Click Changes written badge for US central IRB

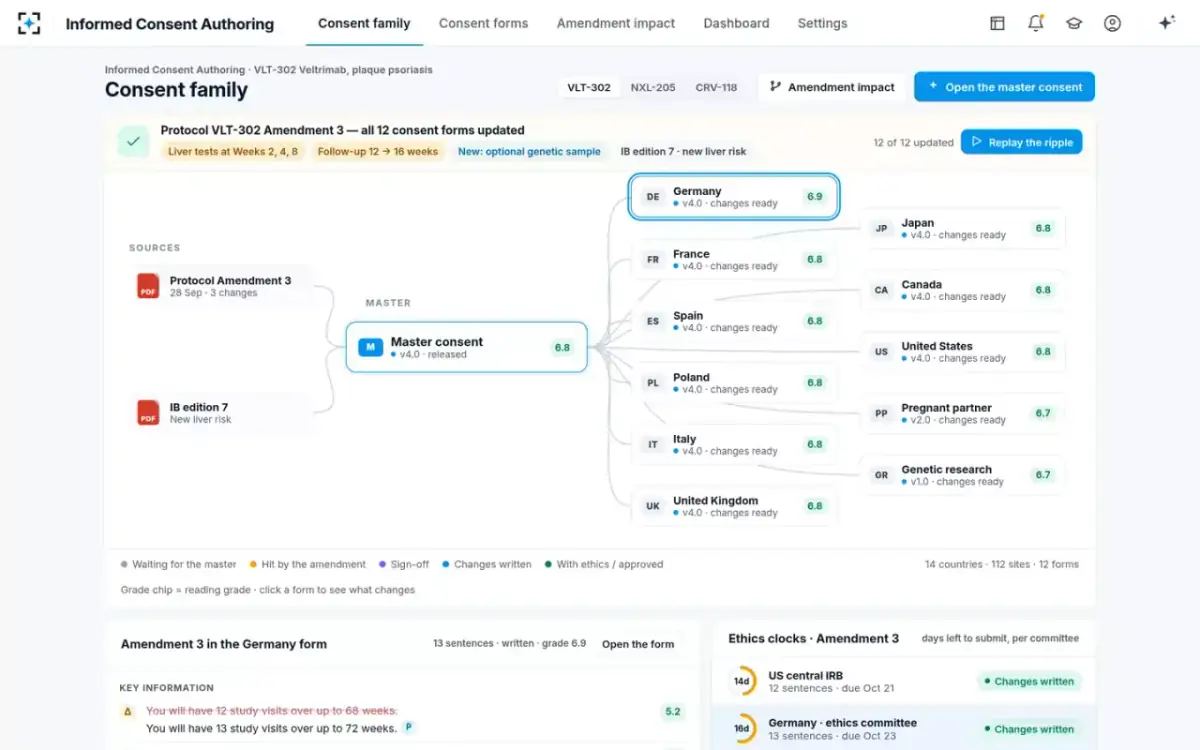tap(1028, 681)
